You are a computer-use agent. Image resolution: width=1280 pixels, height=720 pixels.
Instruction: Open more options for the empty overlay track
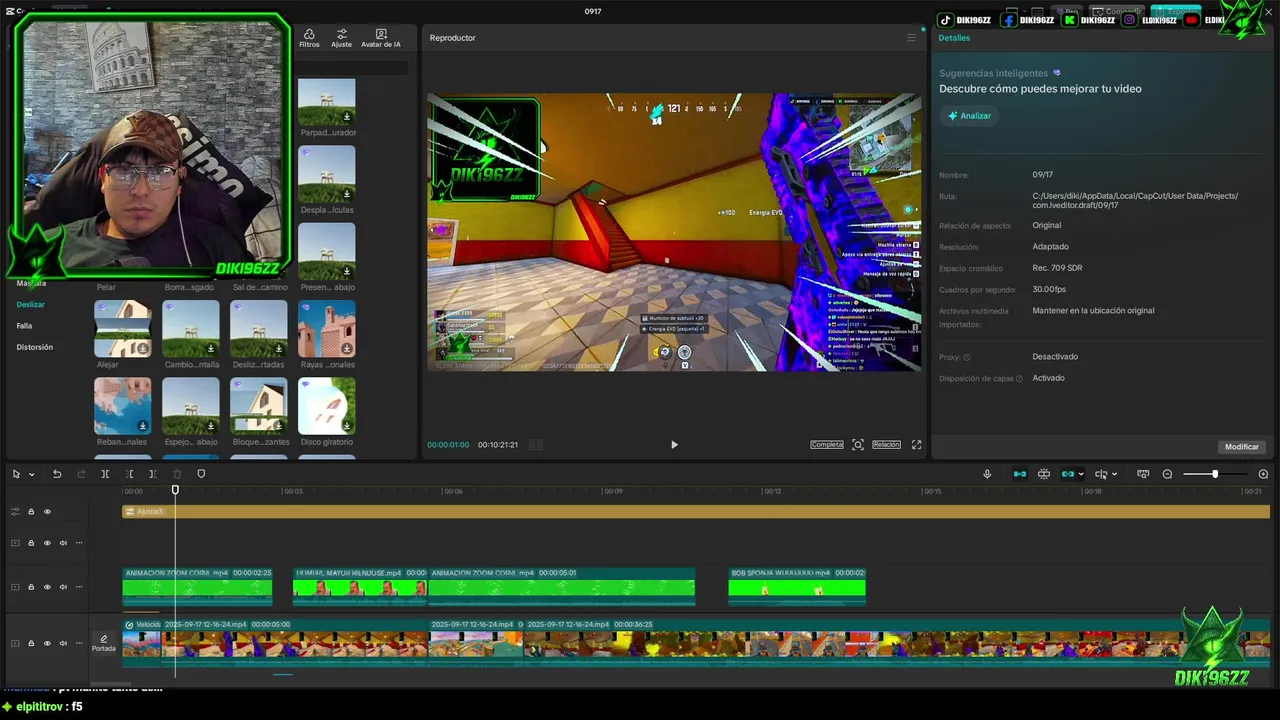tap(79, 543)
